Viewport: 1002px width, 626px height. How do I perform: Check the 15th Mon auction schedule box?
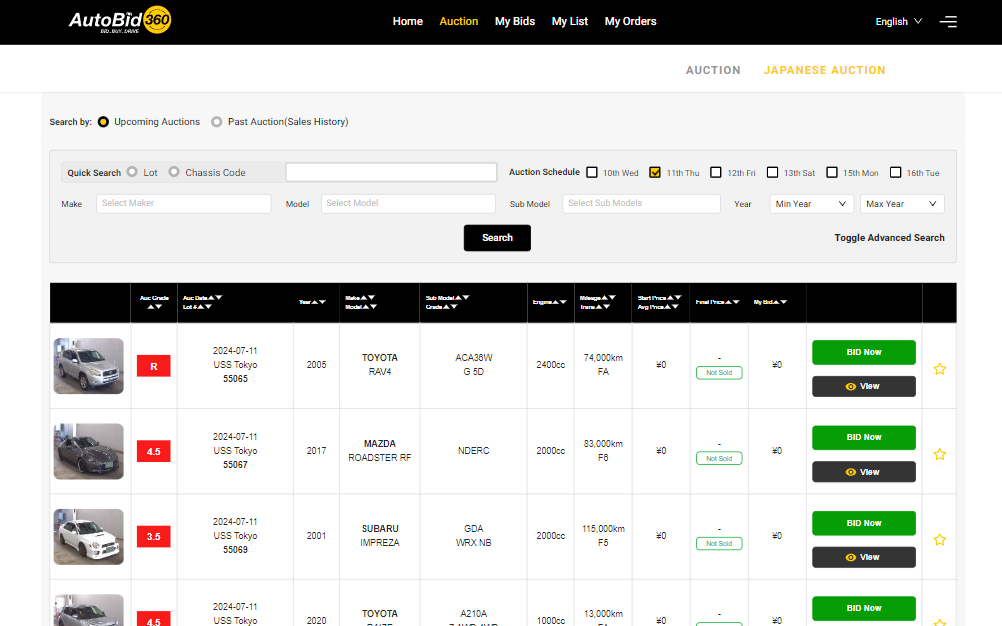pyautogui.click(x=831, y=172)
